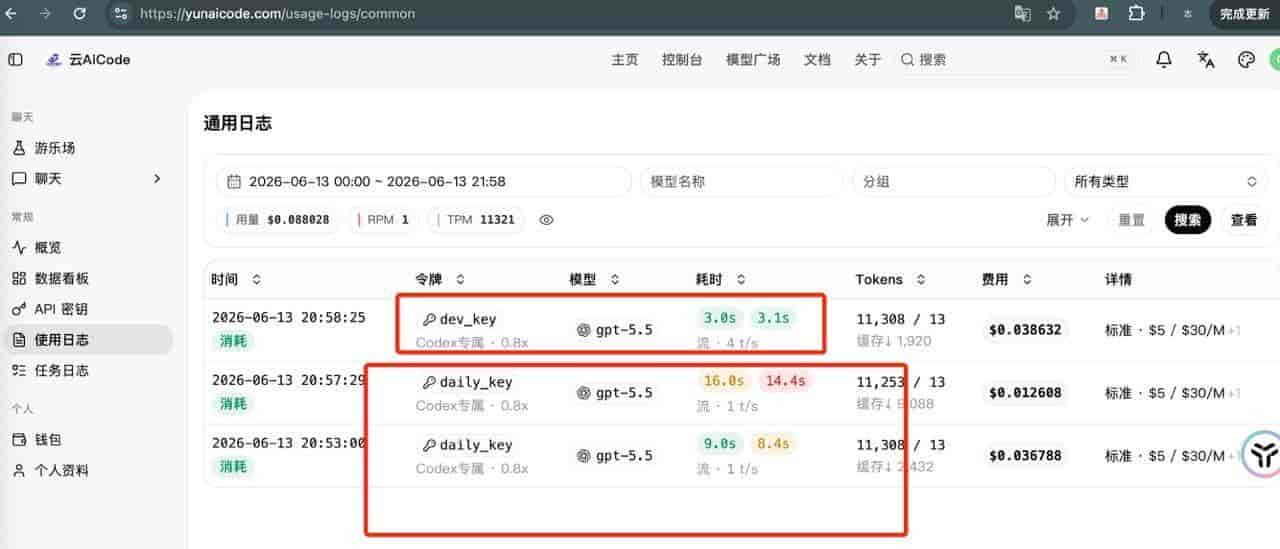Viewport: 1280px width, 549px height.
Task: Bookmark this page with the star icon
Action: coord(1053,14)
